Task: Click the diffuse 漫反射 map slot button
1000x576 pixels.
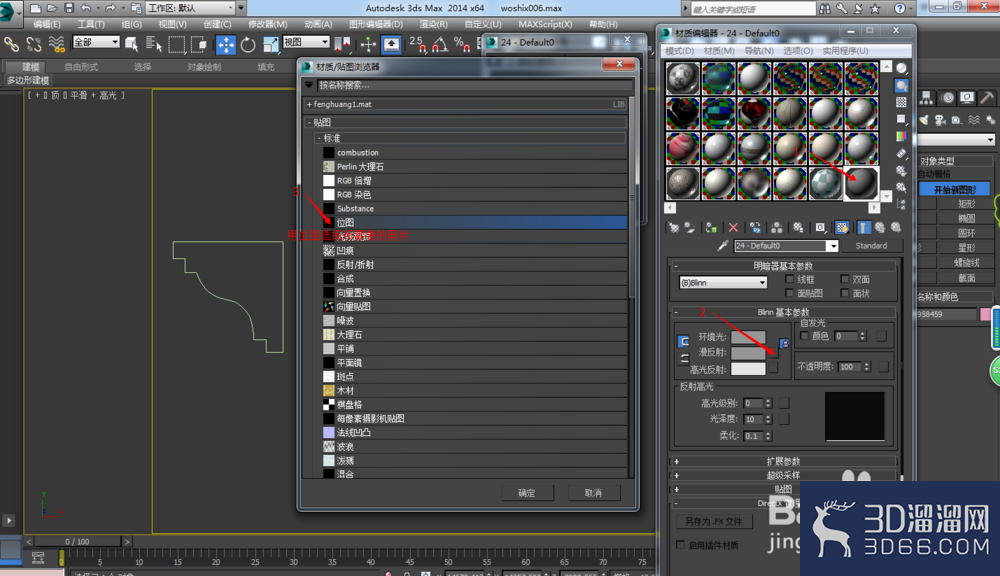Action: click(x=774, y=352)
